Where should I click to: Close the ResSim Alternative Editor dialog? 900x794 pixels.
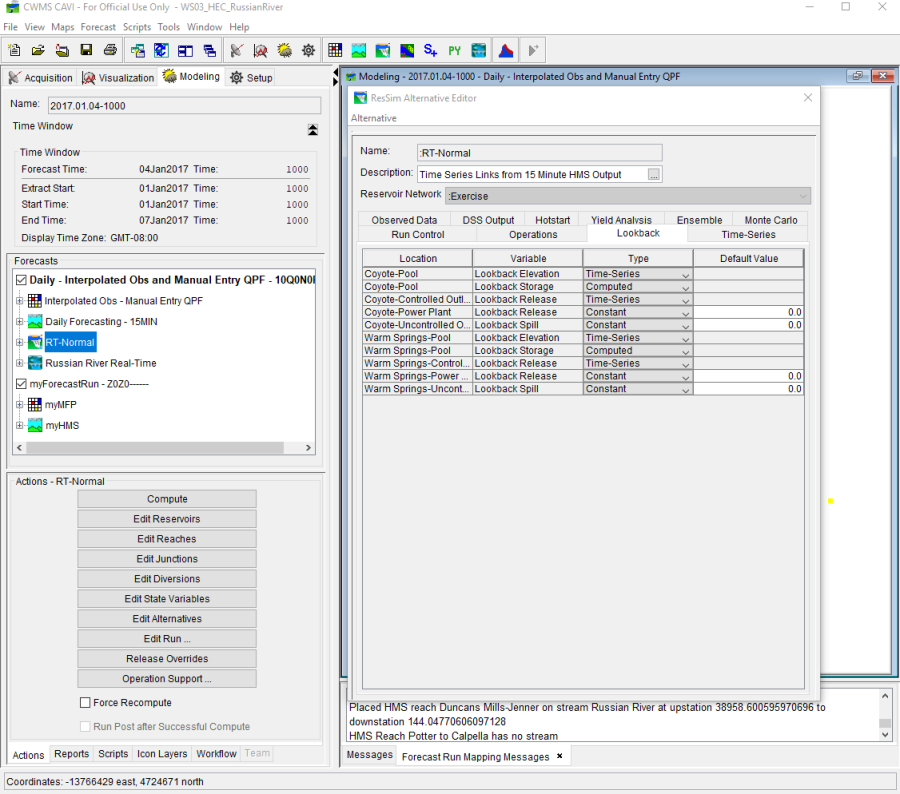pos(808,98)
